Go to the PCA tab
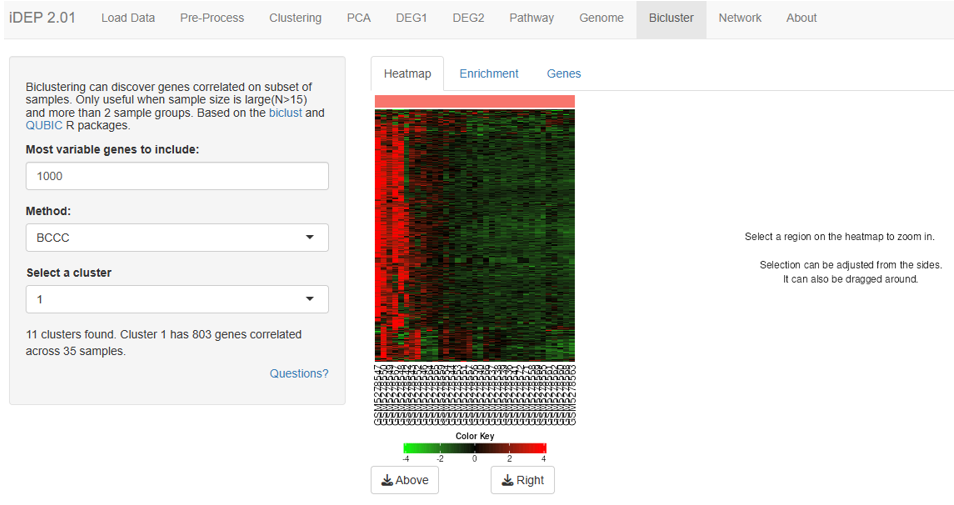954x505 pixels. [358, 18]
